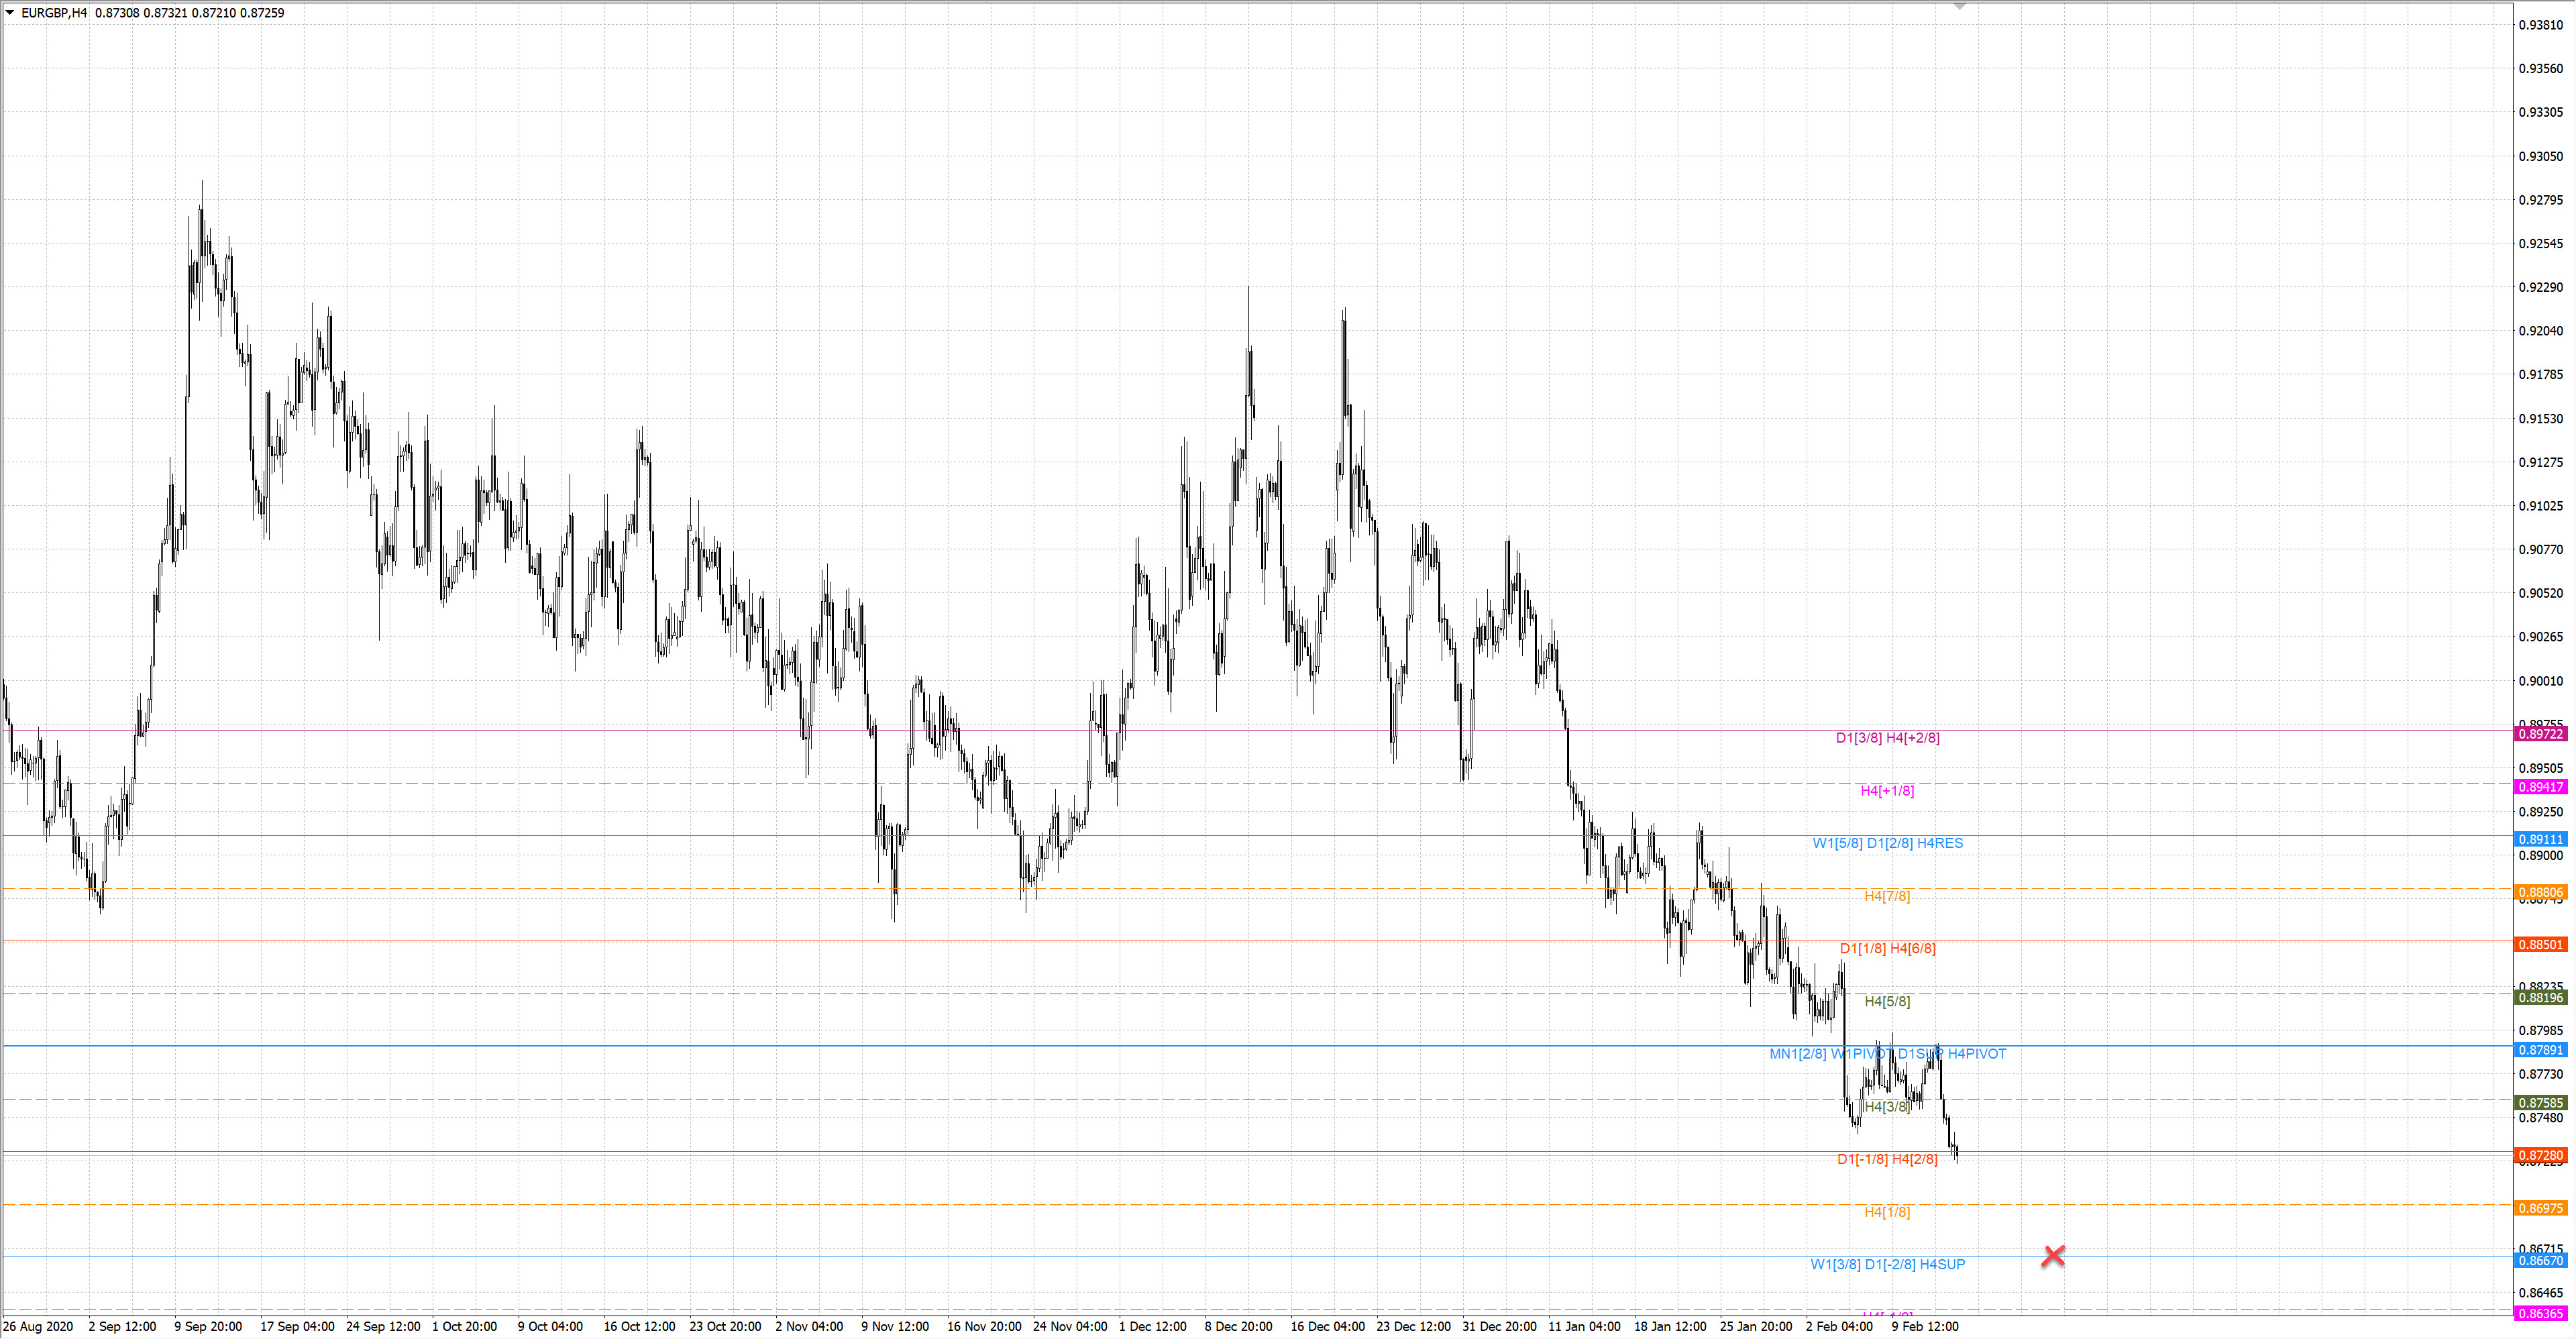2576x1339 pixels.
Task: Select the H4[5/8] green level label
Action: tap(1887, 1001)
